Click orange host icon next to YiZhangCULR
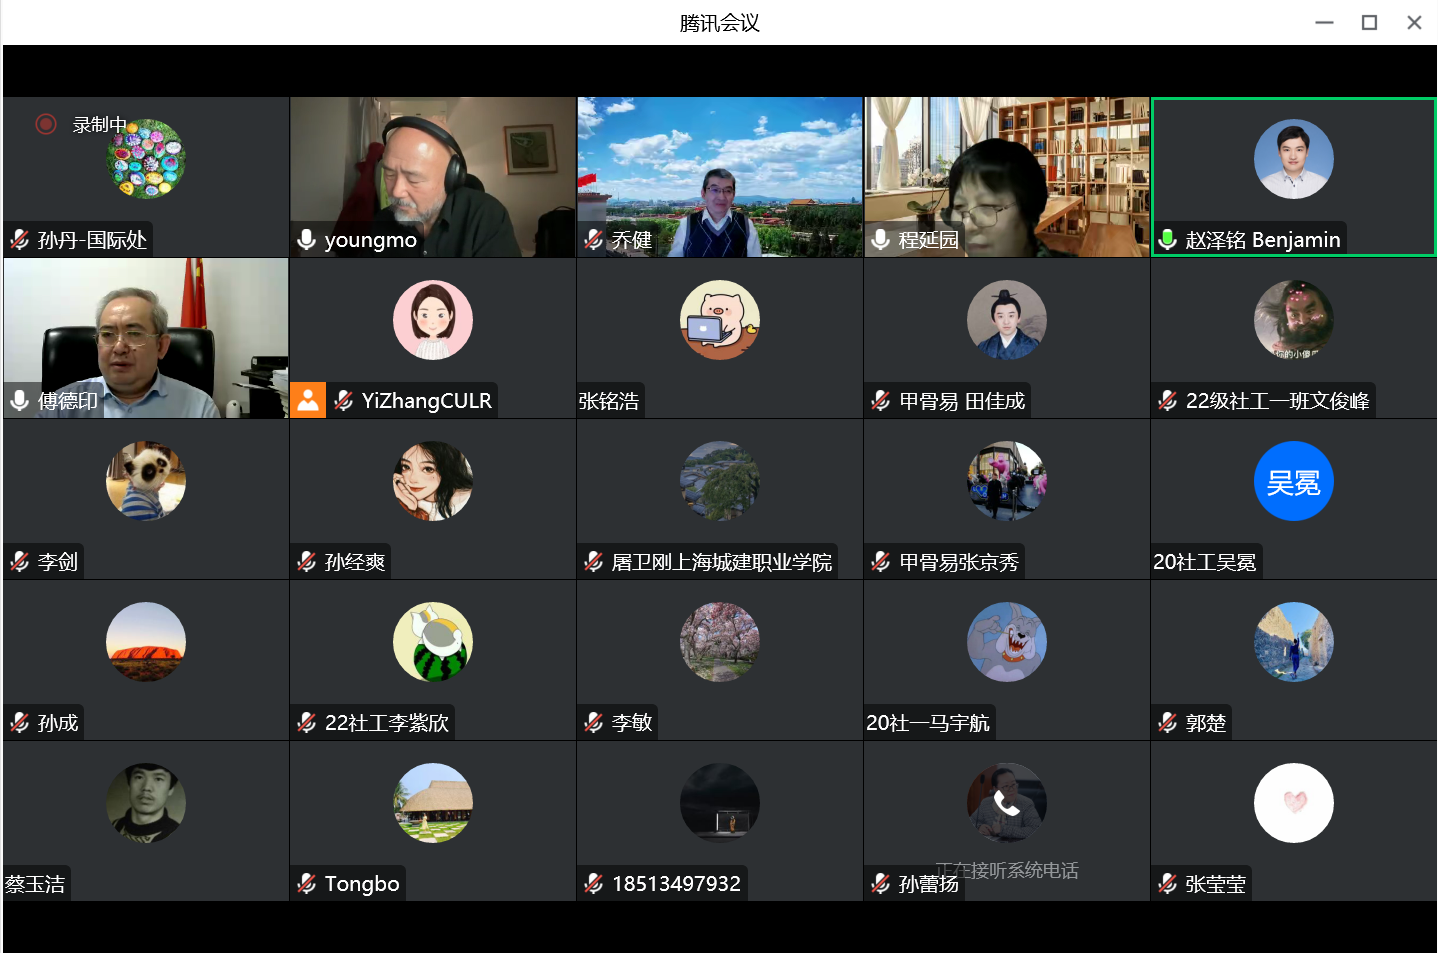 (x=308, y=401)
